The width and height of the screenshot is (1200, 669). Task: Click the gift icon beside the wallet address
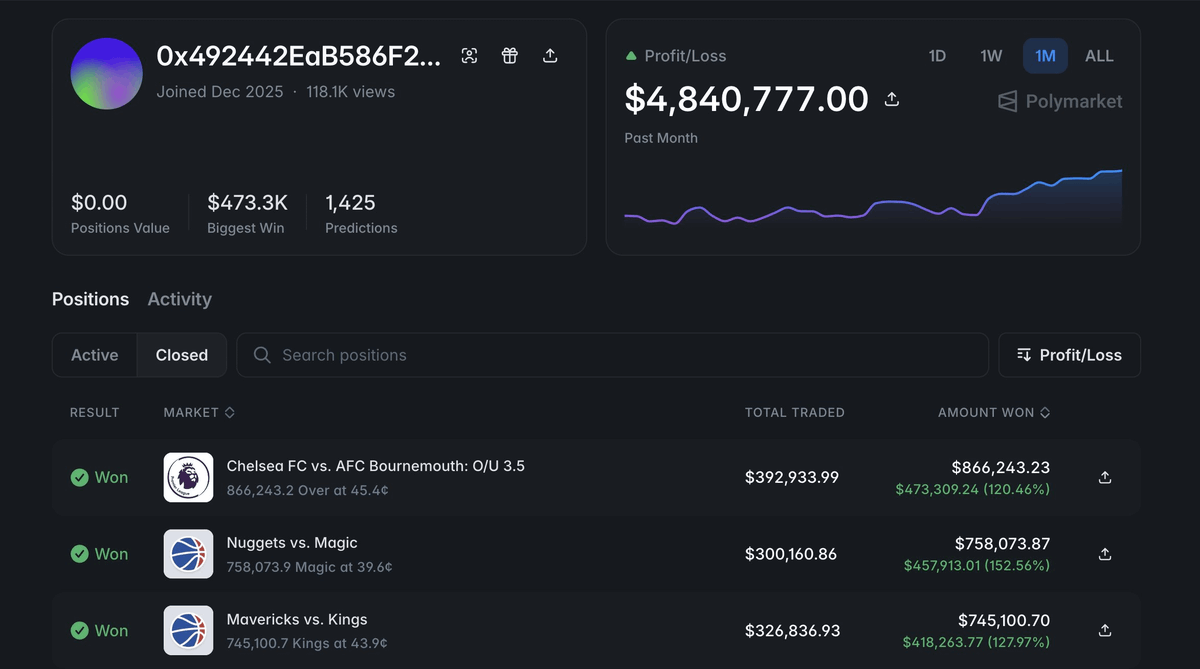[x=510, y=56]
